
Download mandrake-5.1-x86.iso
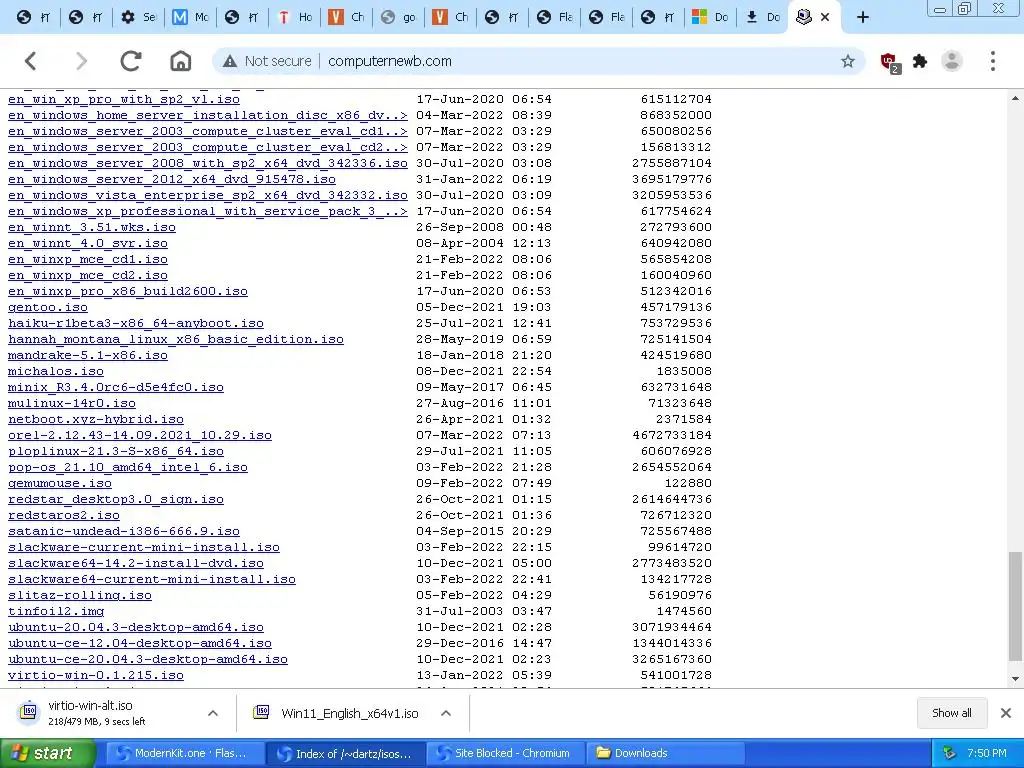click(88, 355)
